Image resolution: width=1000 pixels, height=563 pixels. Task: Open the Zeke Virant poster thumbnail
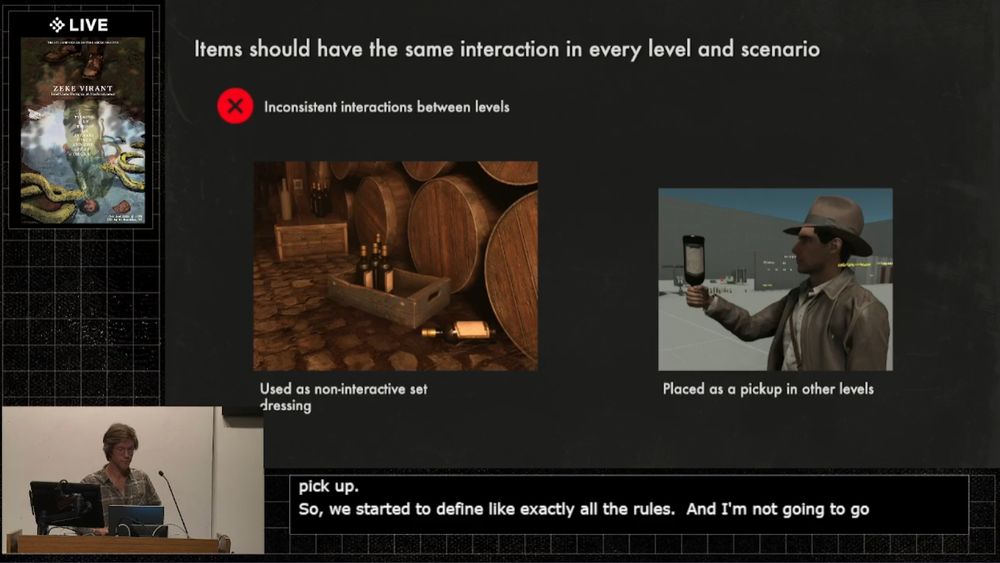coord(83,131)
